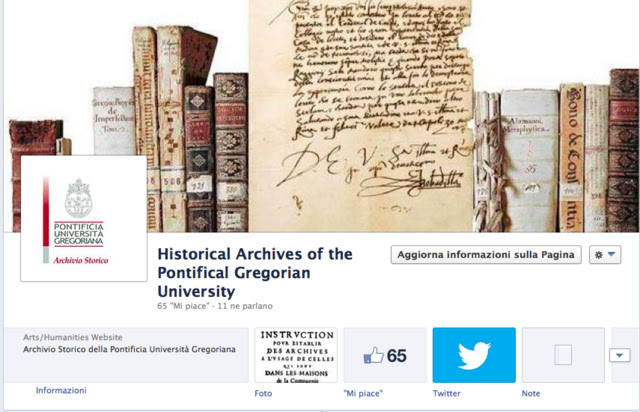Expand more apps with the arrow button

coord(619,355)
